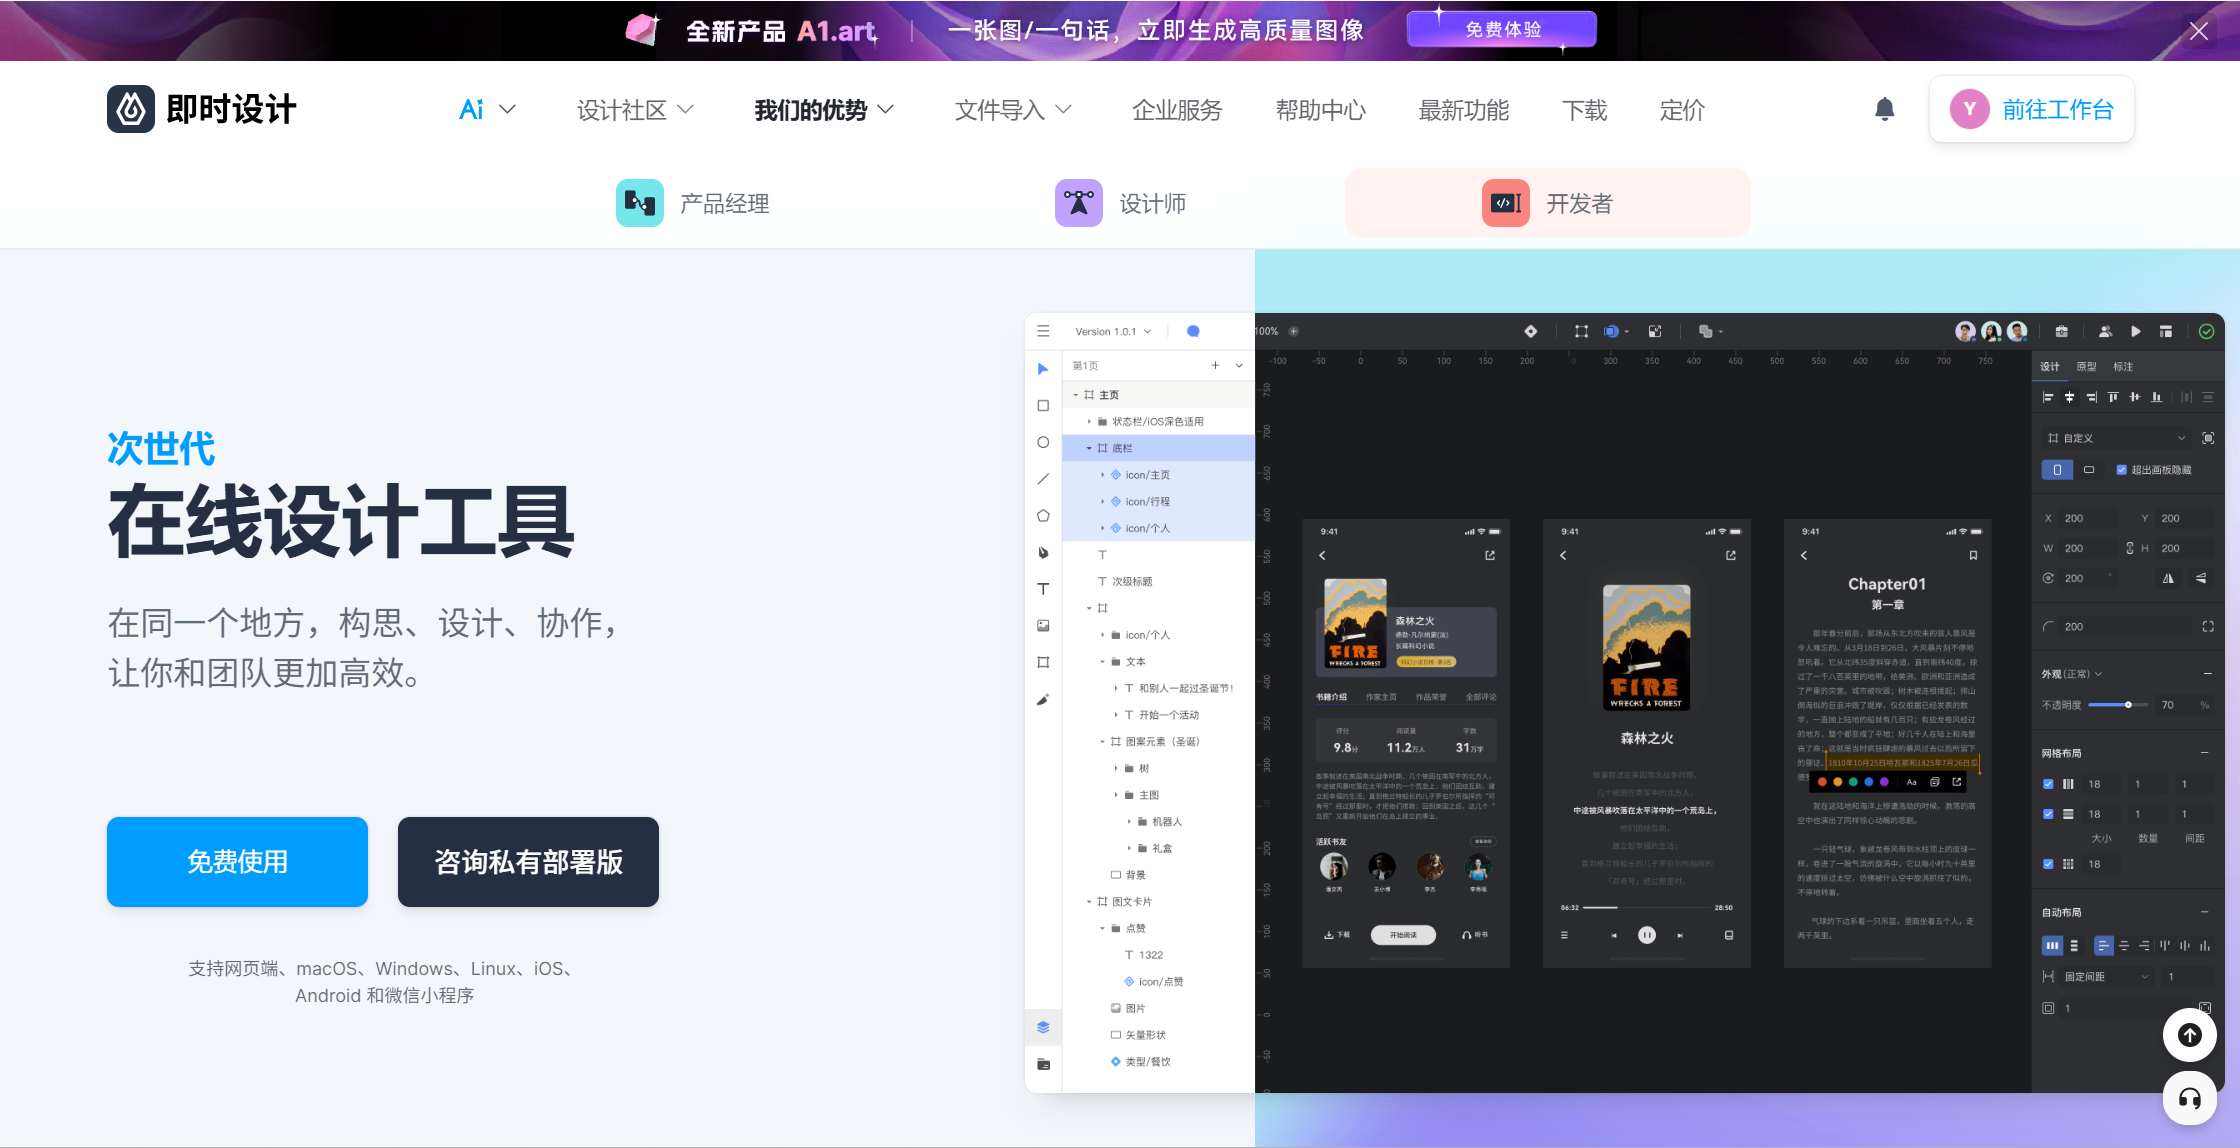Expand the Ai navigation dropdown

pyautogui.click(x=487, y=110)
